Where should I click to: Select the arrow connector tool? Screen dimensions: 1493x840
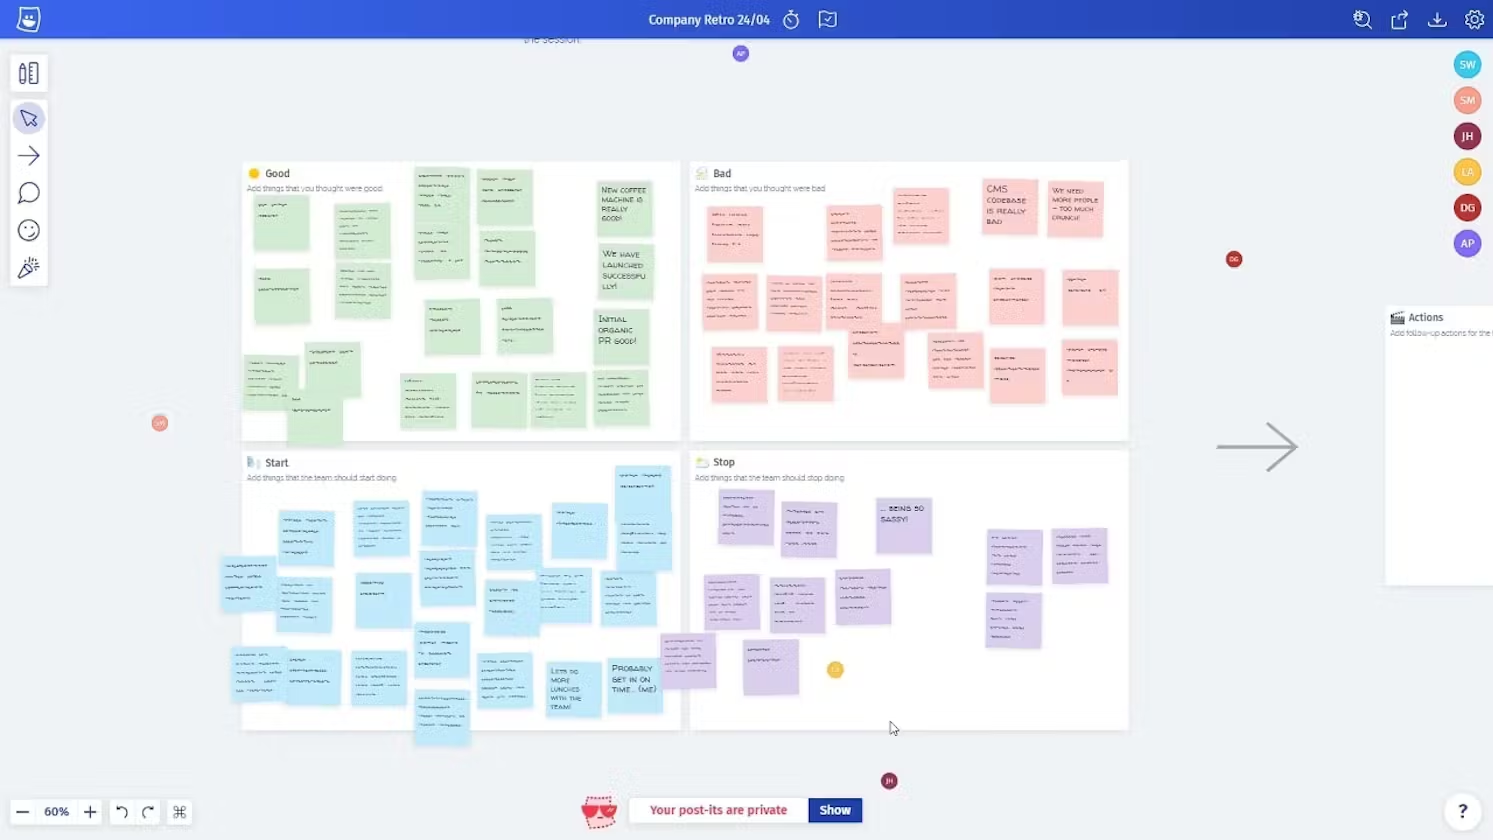29,156
